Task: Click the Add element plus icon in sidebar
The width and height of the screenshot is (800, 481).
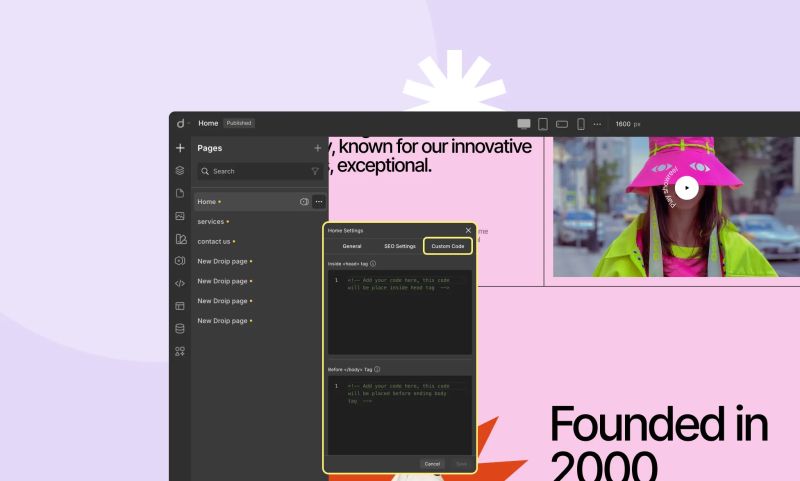Action: pyautogui.click(x=180, y=148)
